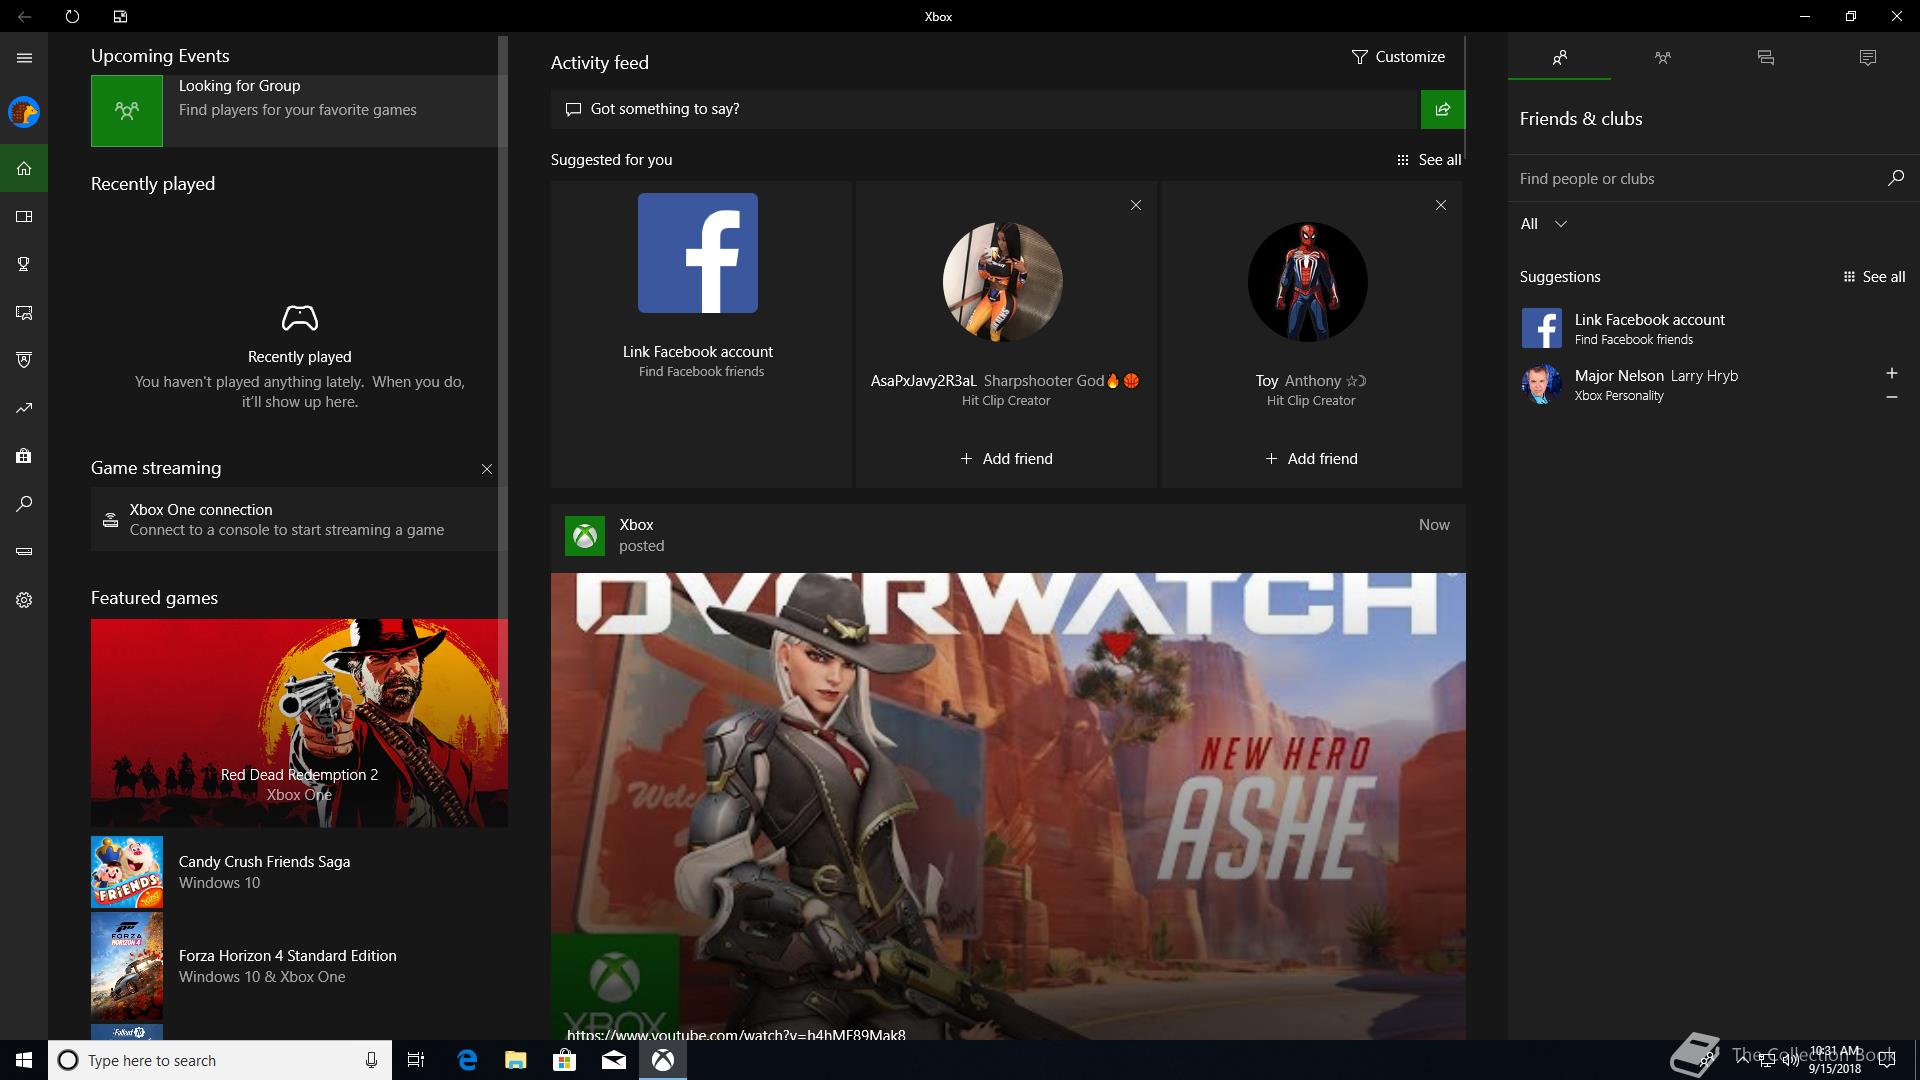Open Connection console sidebar icon
The image size is (1920, 1080).
pos(24,552)
